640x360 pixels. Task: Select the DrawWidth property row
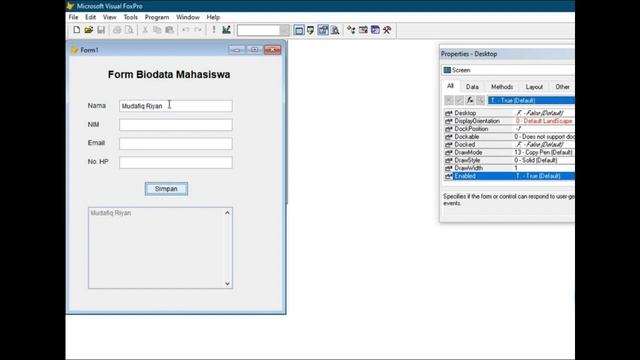[x=509, y=168]
